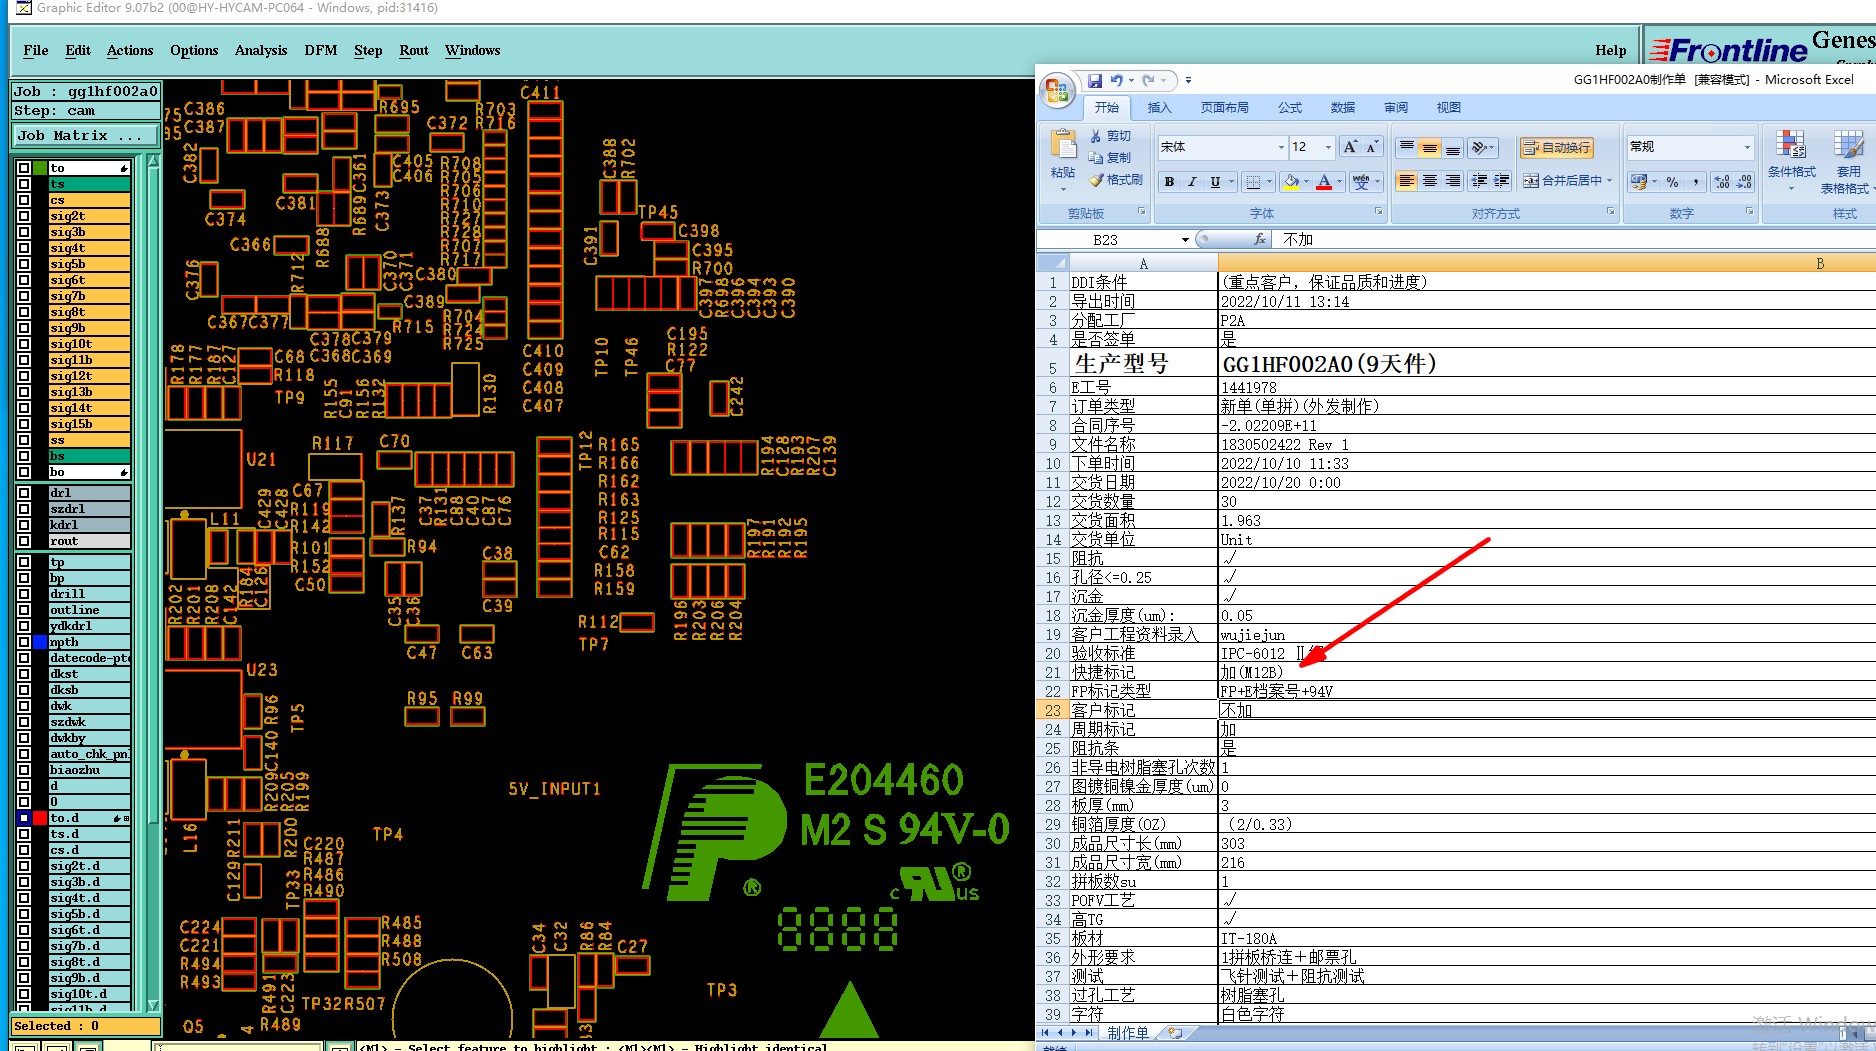The width and height of the screenshot is (1876, 1051).
Task: Center text horizontally in Excel
Action: (1430, 181)
